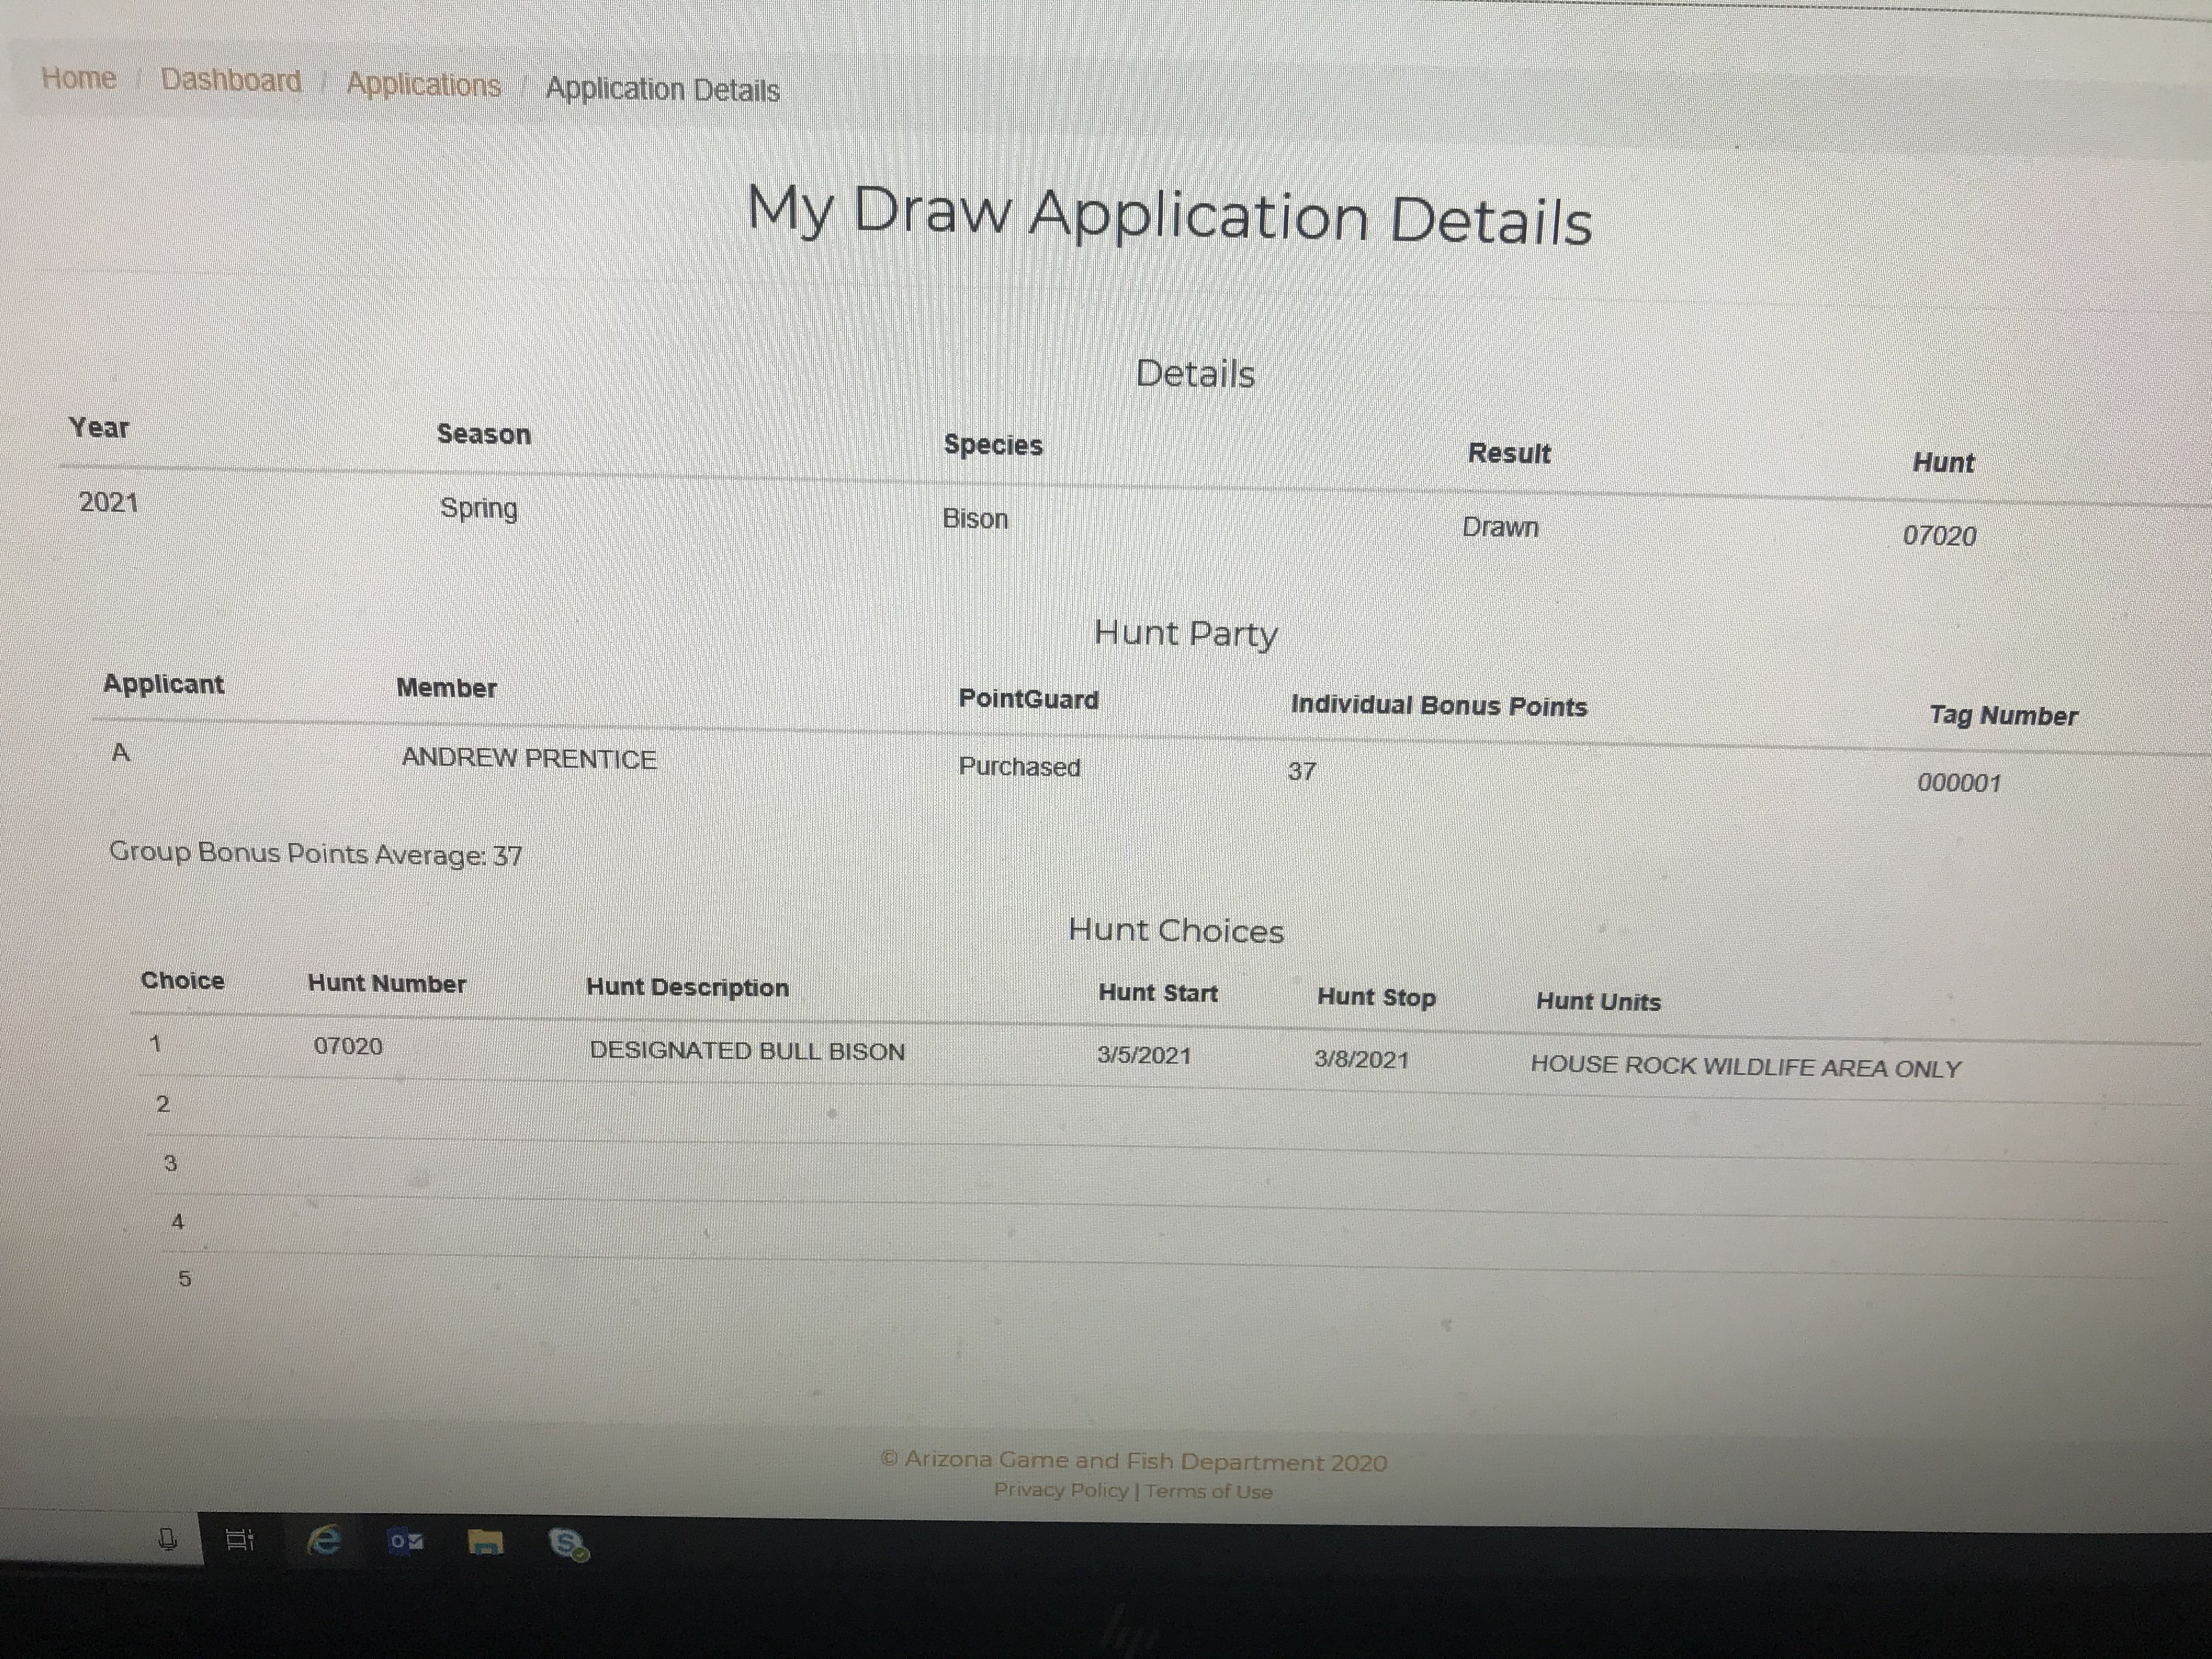This screenshot has height=1659, width=2212.
Task: Click Group Bonus Points Average text
Action: pyautogui.click(x=315, y=854)
